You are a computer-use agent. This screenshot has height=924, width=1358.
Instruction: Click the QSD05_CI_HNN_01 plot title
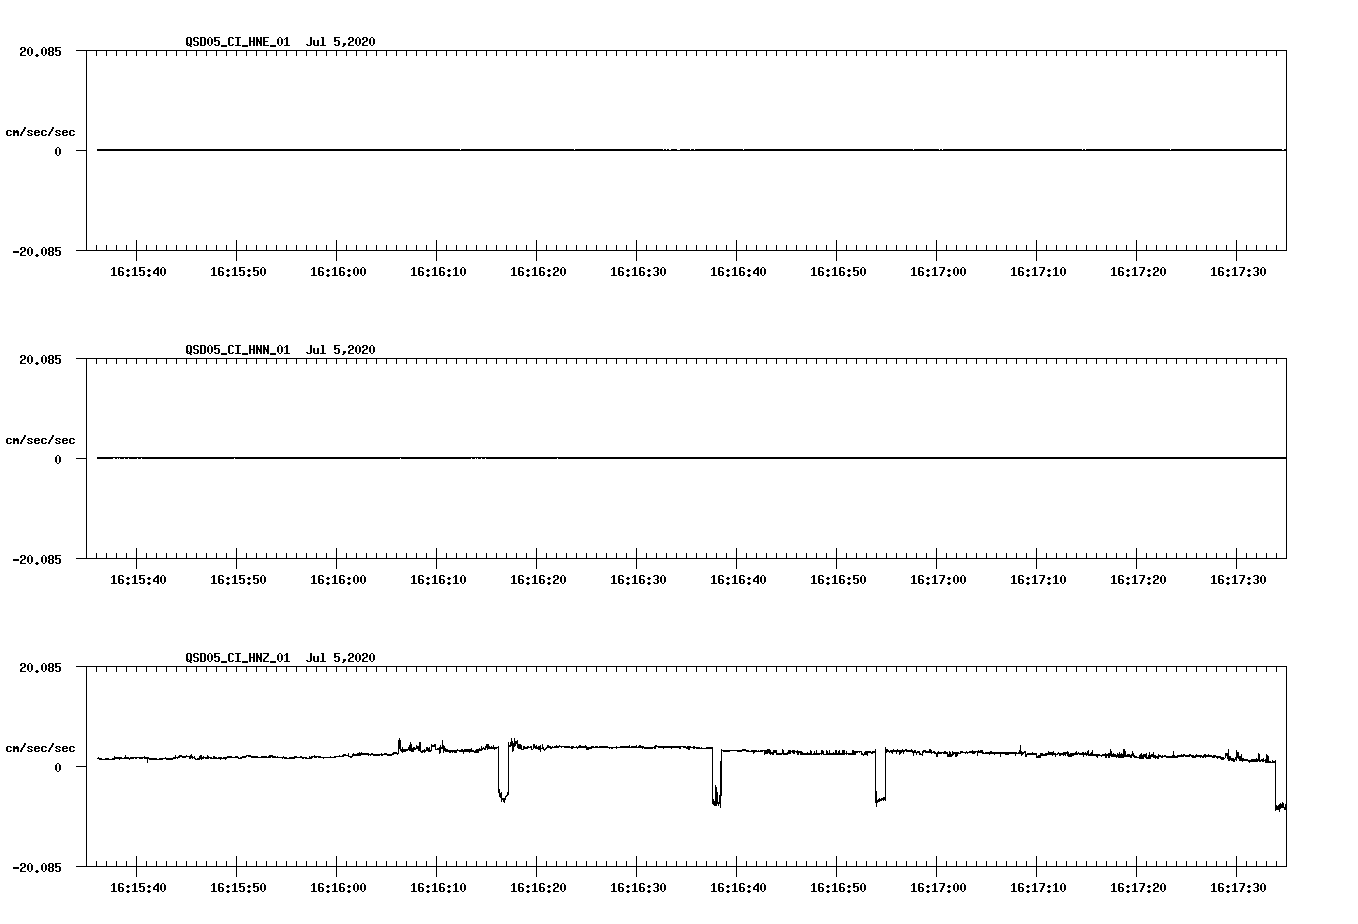pyautogui.click(x=281, y=350)
